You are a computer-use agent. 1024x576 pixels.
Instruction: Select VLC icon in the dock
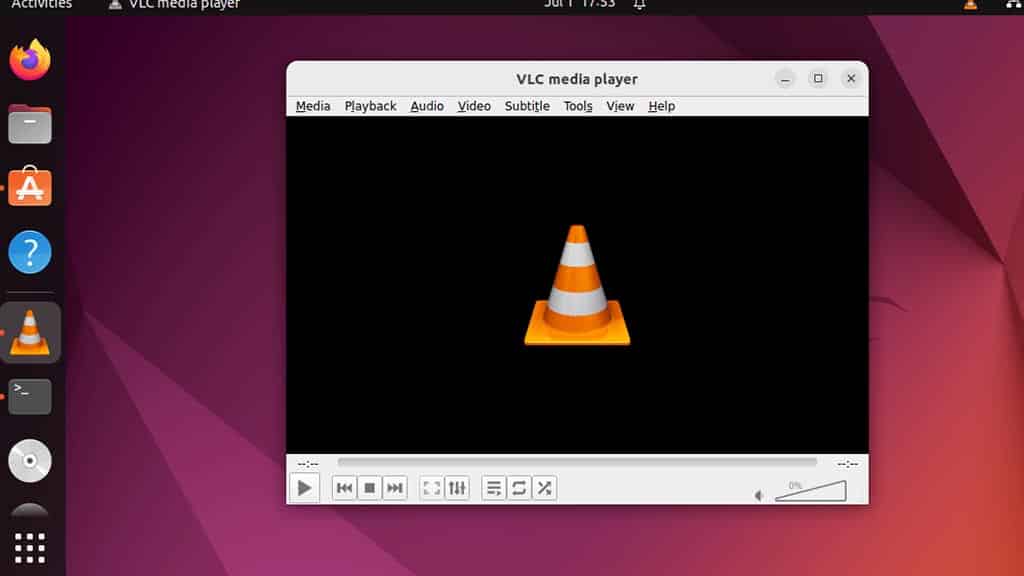pos(30,332)
